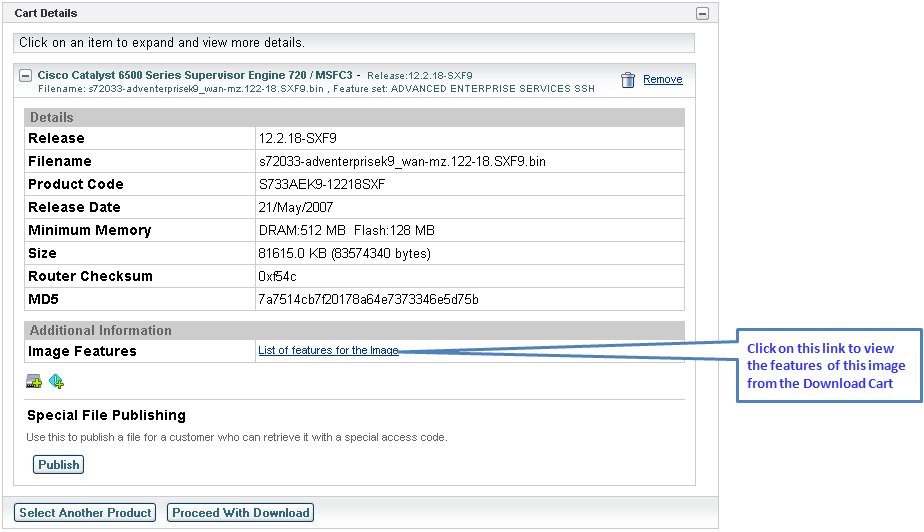Screen dimensions: 924x532
Task: Click the Cart Details title
Action: click(x=46, y=13)
